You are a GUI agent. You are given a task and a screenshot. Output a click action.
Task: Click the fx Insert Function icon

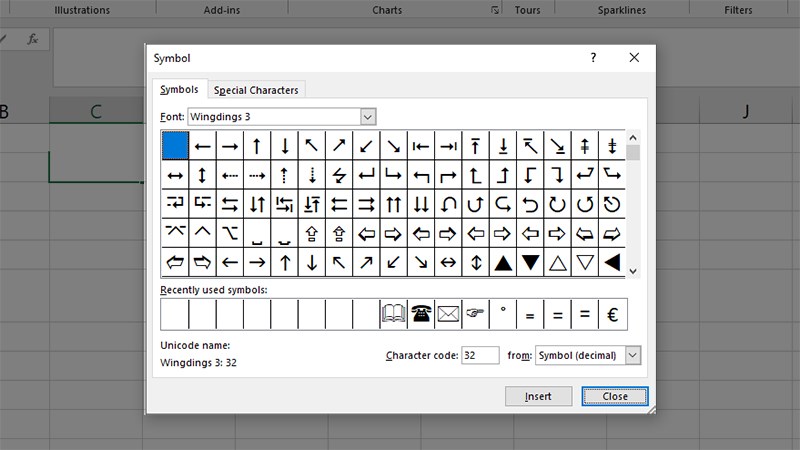point(33,39)
